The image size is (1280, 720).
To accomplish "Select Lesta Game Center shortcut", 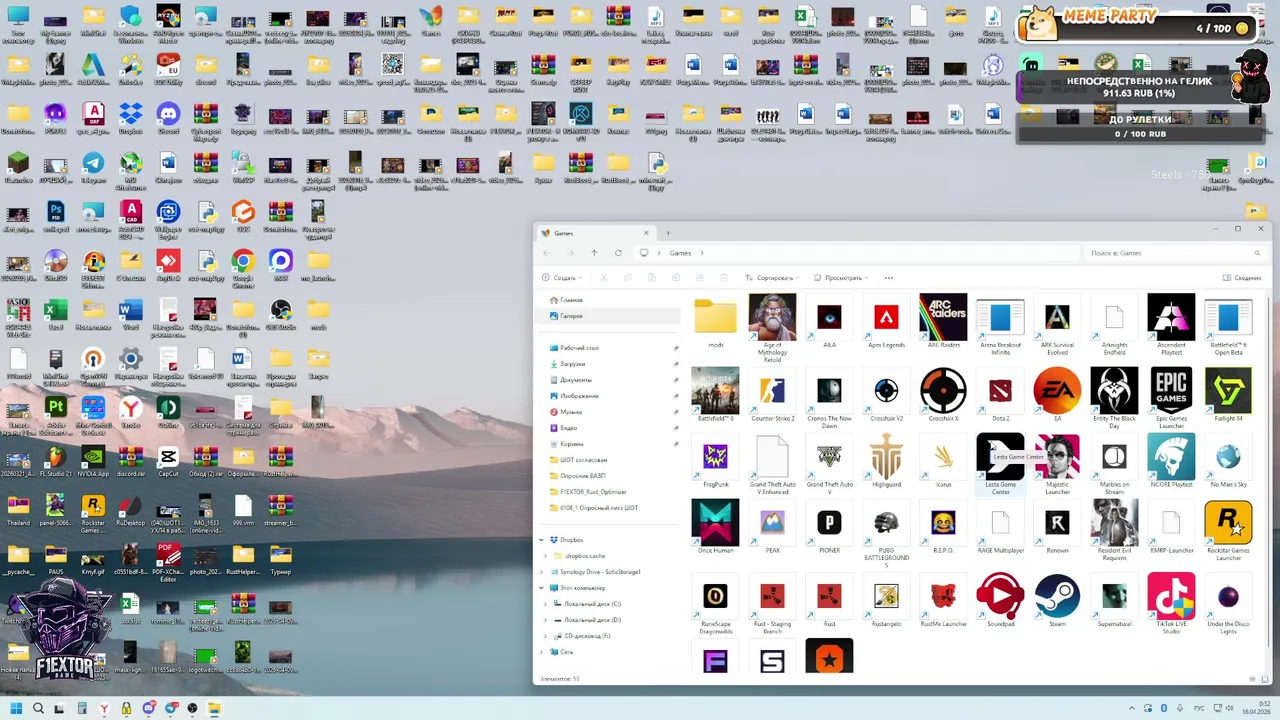I will coord(1000,464).
